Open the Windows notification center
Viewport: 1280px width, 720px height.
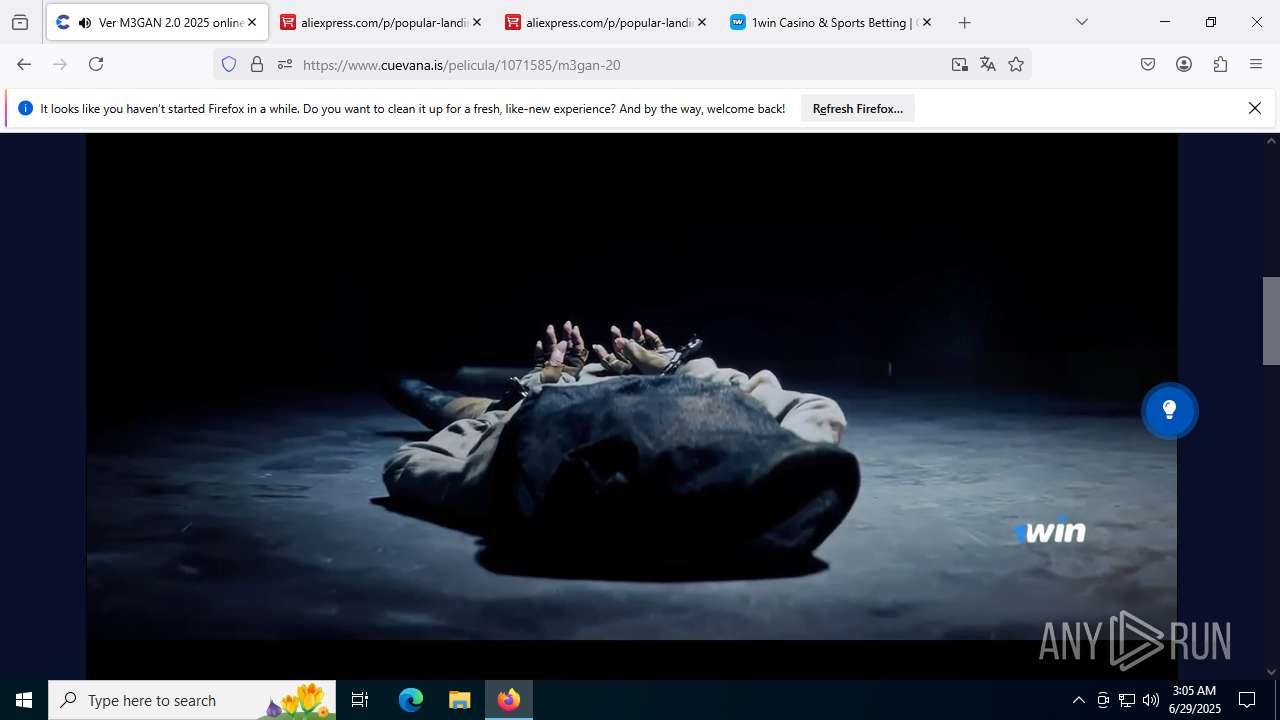point(1247,700)
